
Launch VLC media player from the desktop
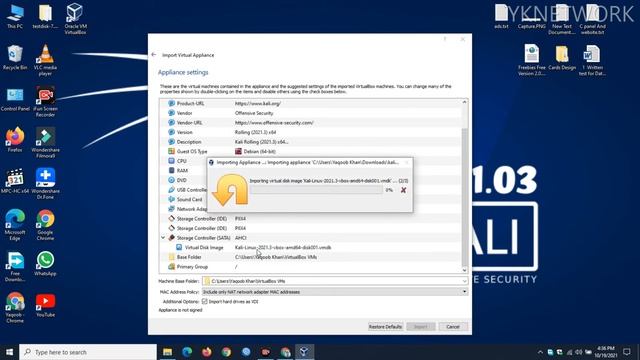(x=45, y=60)
